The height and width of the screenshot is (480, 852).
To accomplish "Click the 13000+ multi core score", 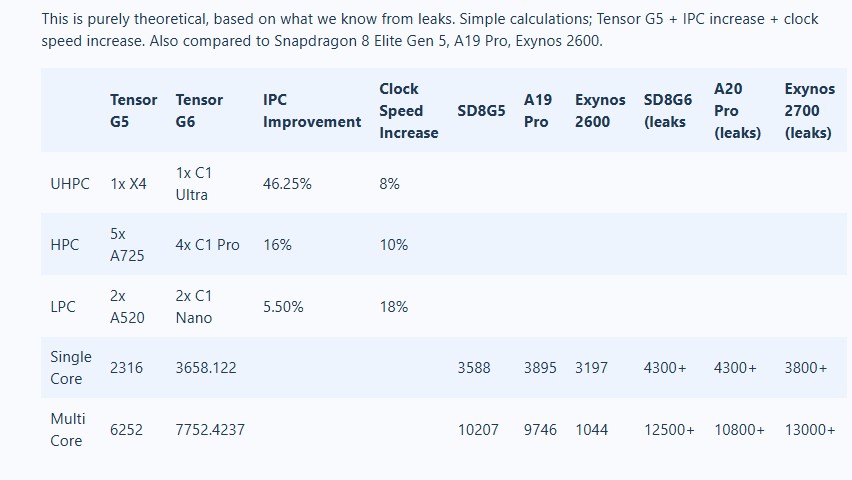I will (810, 430).
